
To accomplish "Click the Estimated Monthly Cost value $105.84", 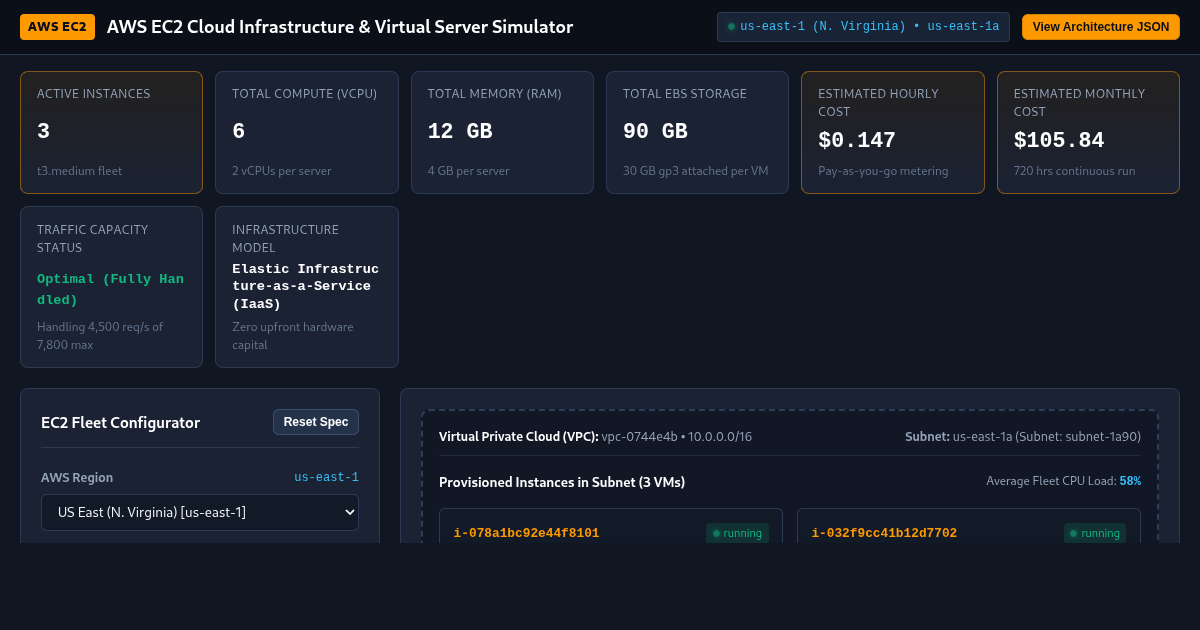I will pos(1059,141).
